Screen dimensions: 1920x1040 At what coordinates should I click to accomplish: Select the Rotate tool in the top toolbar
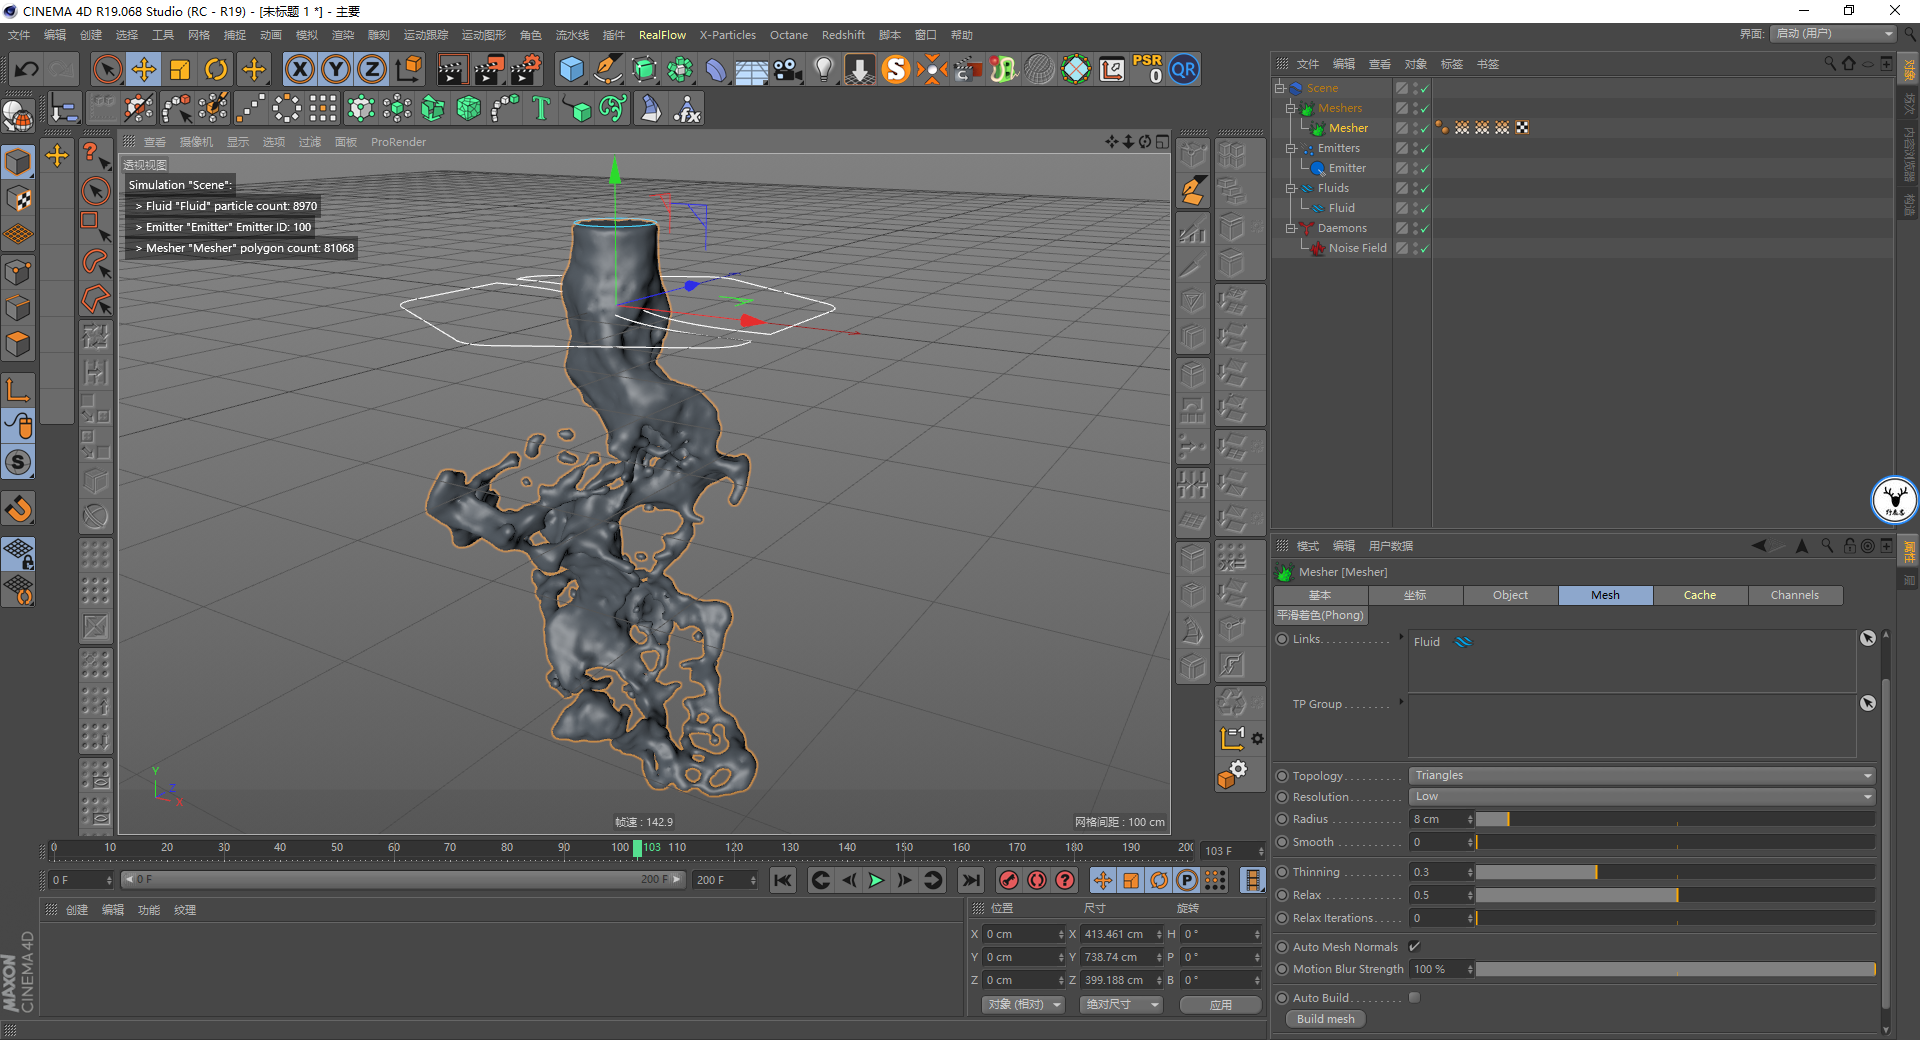point(216,69)
